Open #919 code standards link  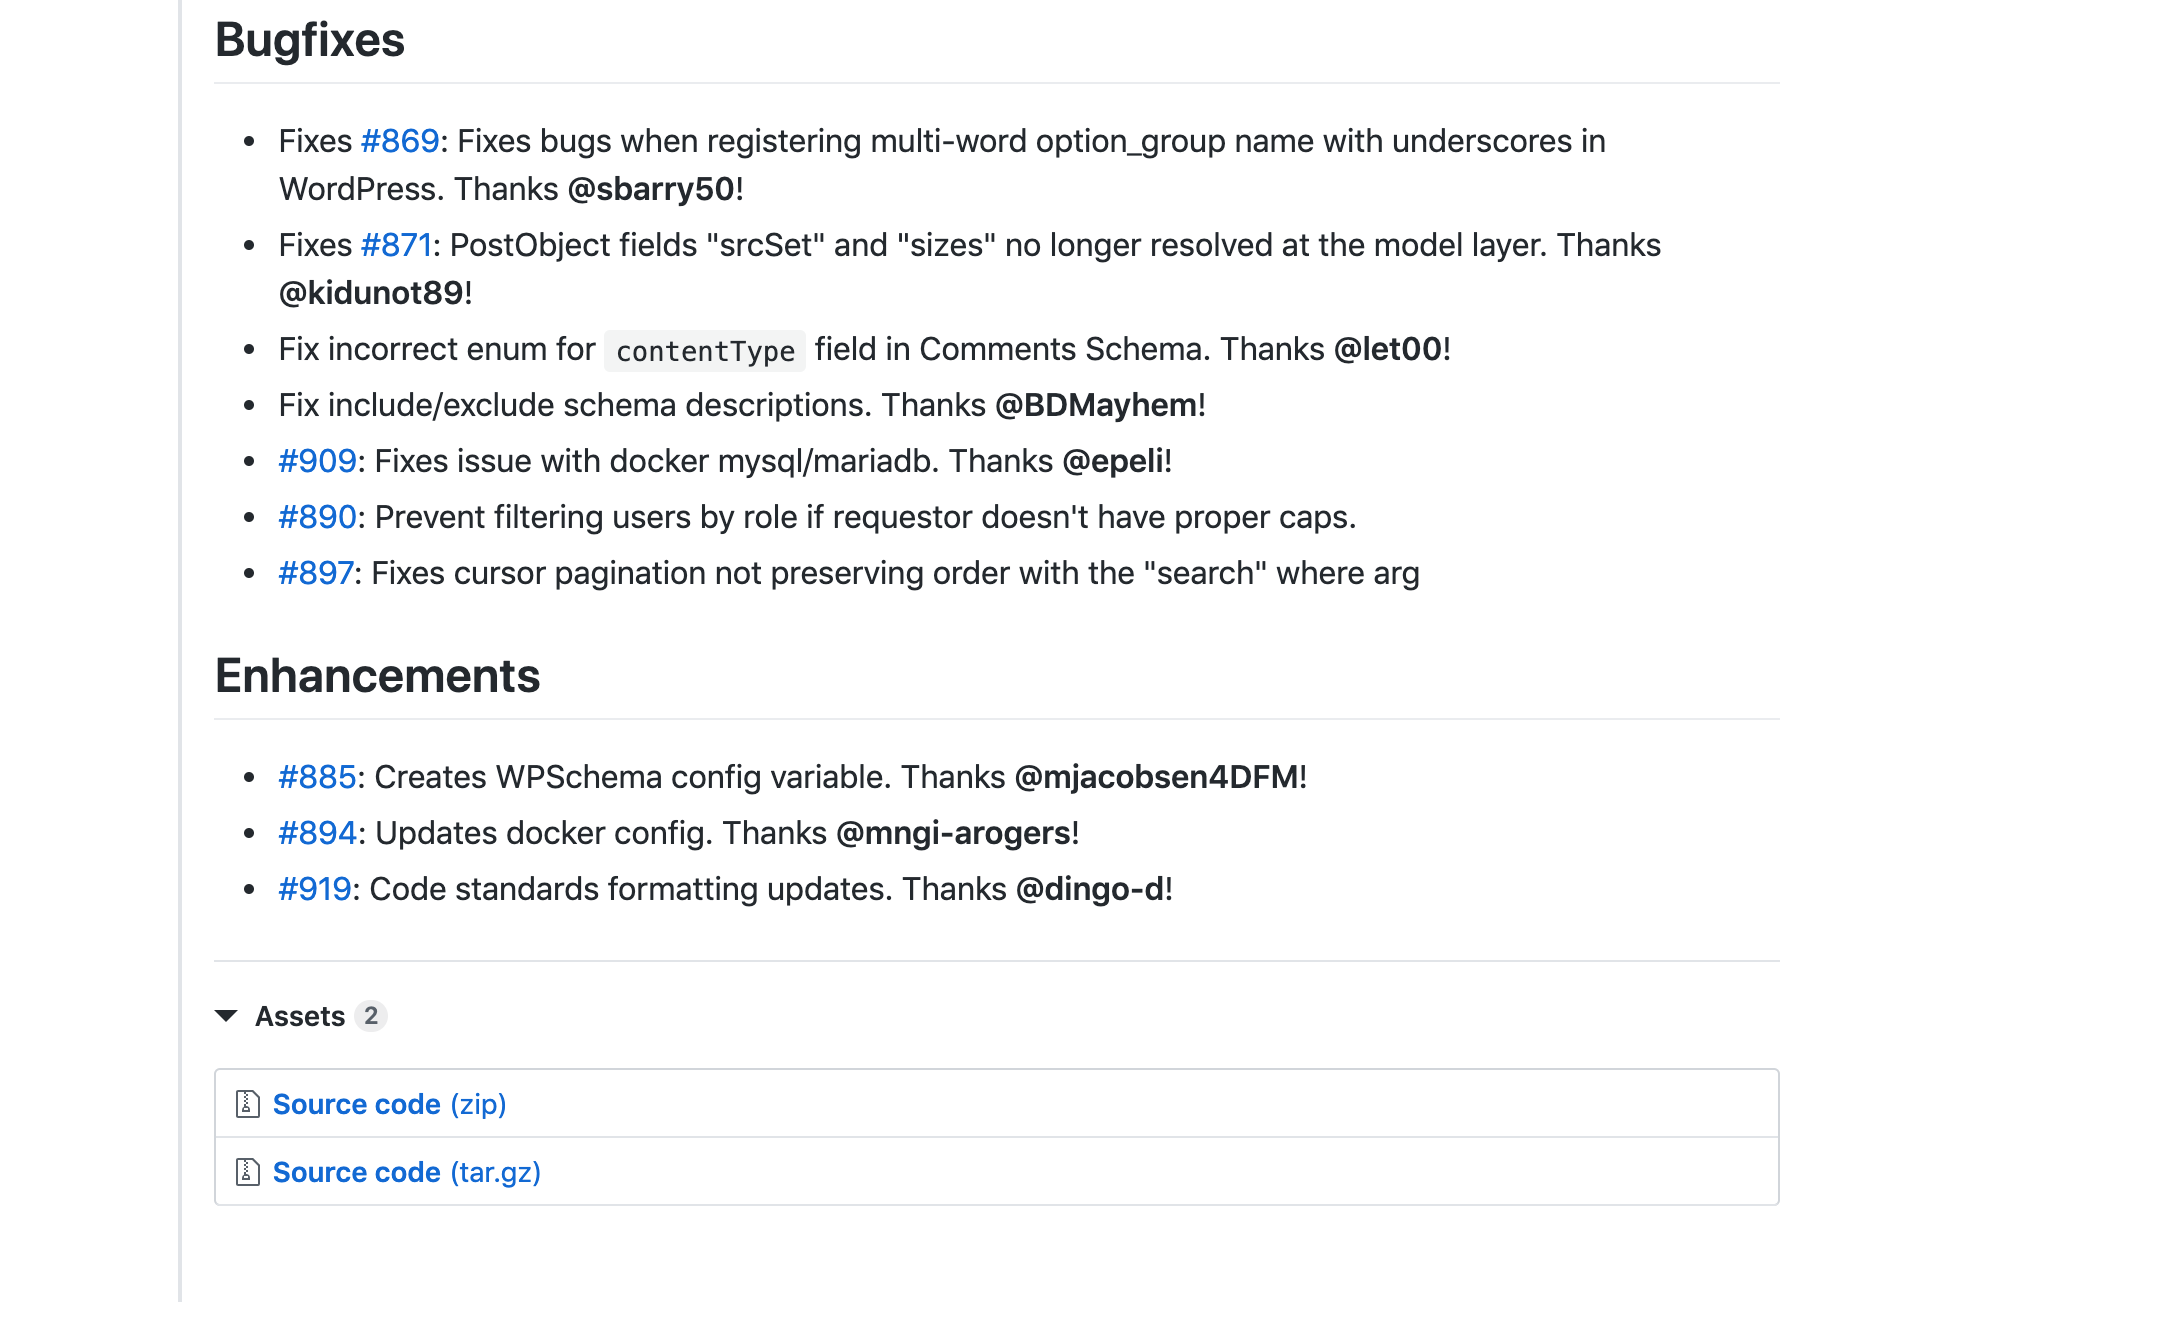tap(315, 889)
